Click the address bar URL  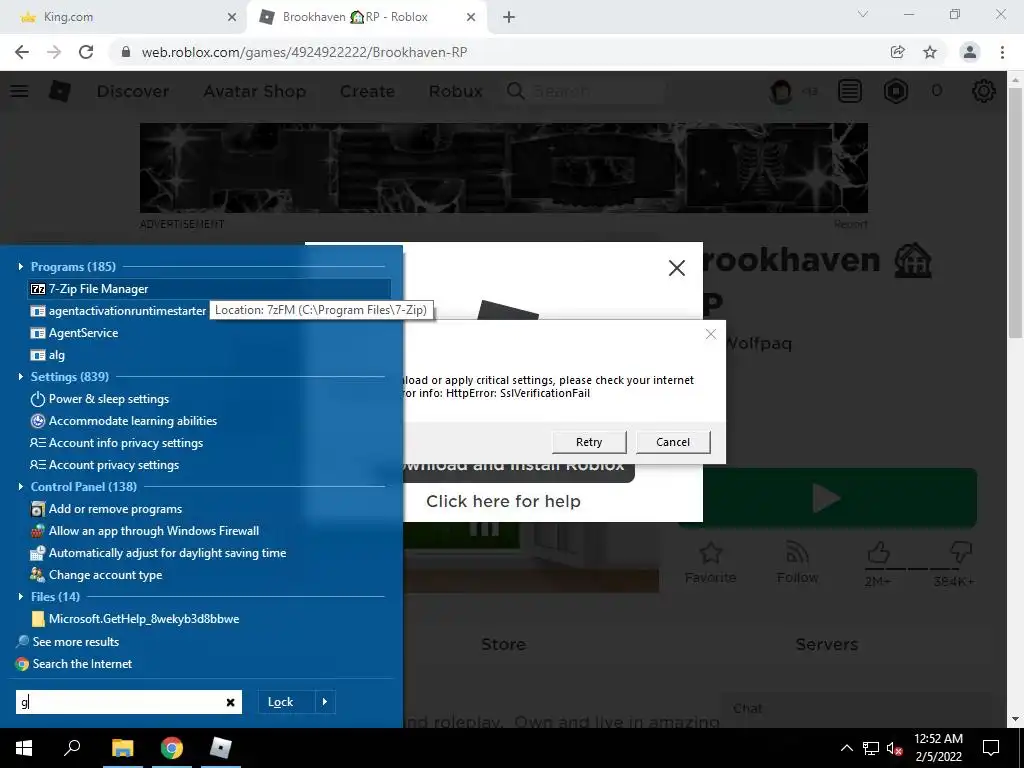coord(304,52)
